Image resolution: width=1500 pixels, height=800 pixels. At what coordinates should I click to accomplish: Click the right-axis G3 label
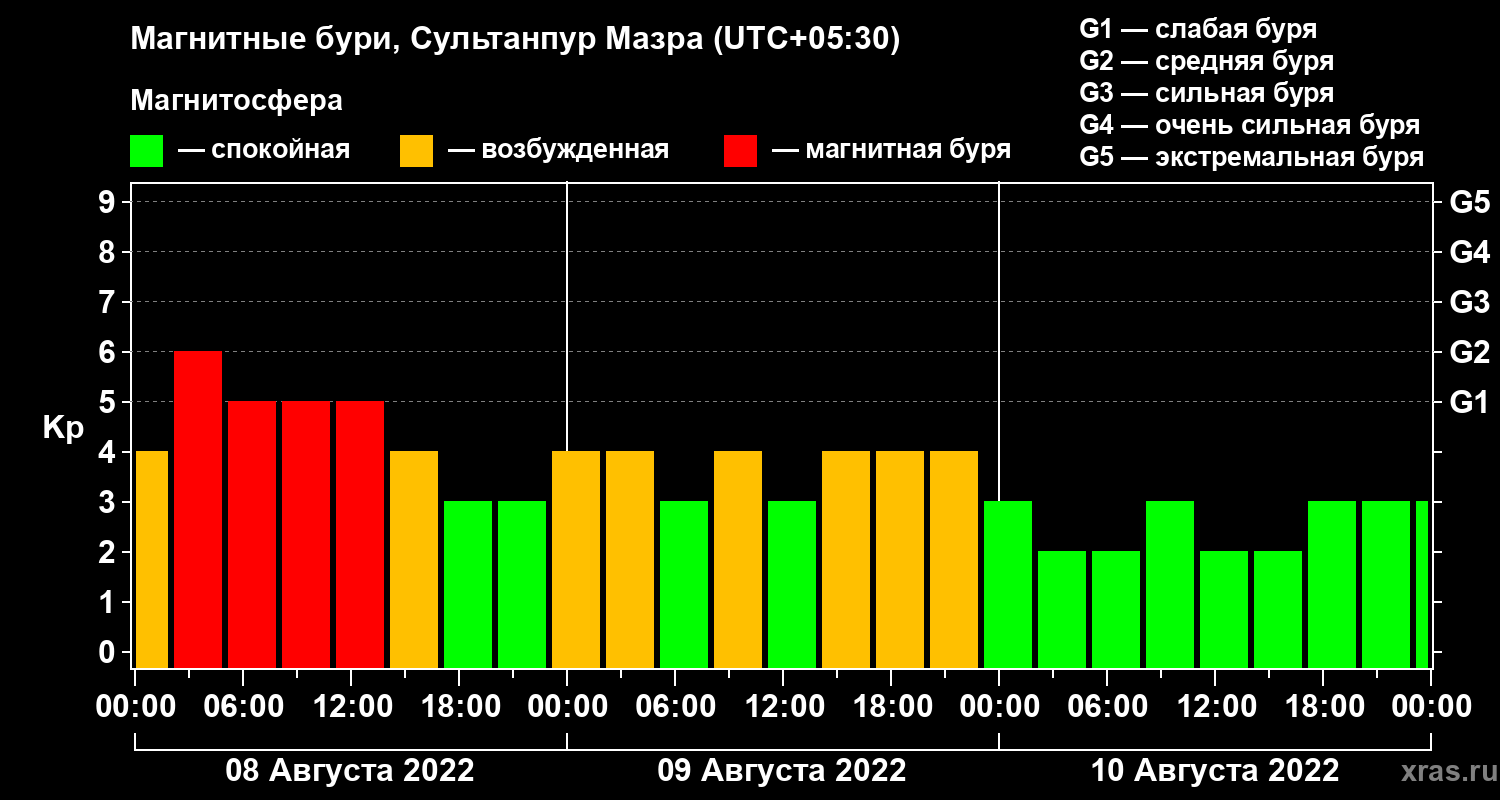tap(1469, 302)
